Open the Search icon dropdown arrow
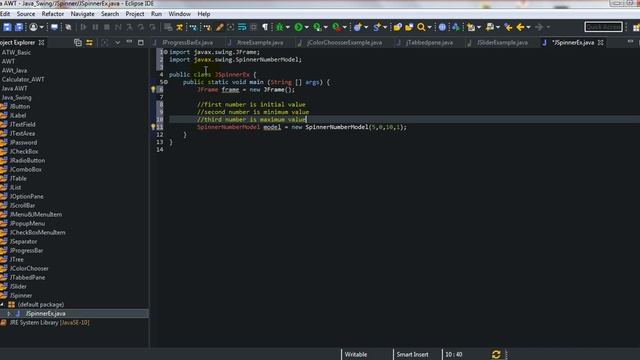Viewport: 640px width, 360px height. point(429,27)
